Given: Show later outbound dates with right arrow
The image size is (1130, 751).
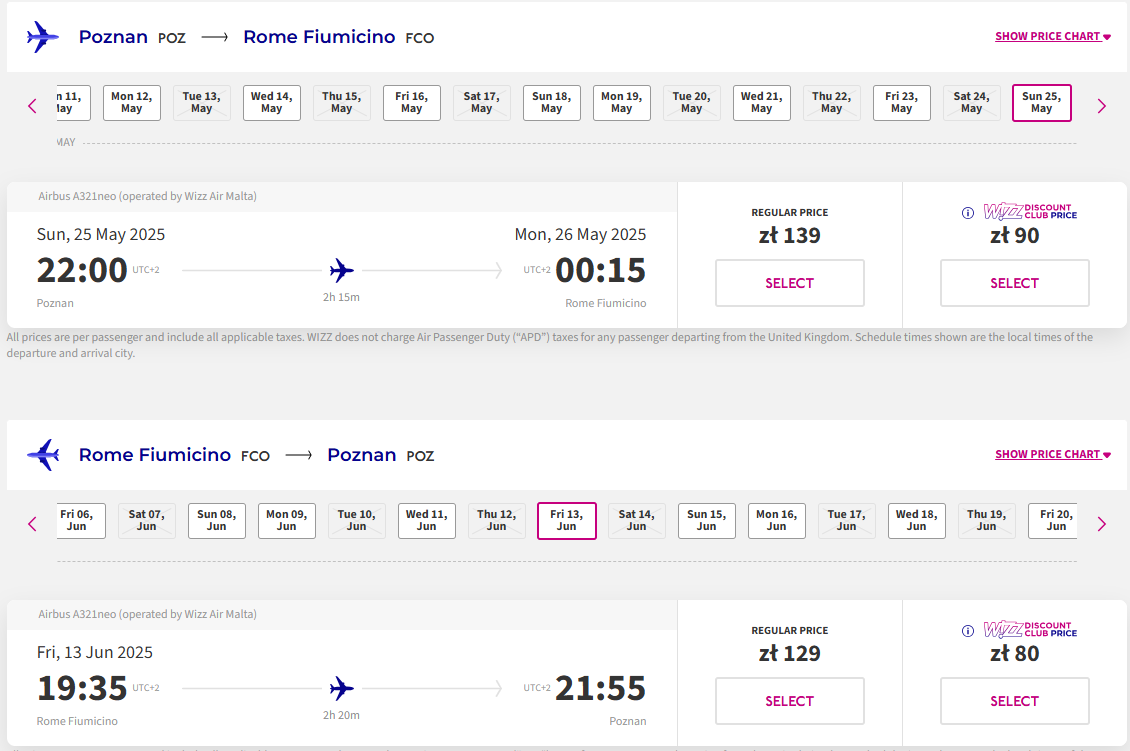Looking at the screenshot, I should 1101,106.
